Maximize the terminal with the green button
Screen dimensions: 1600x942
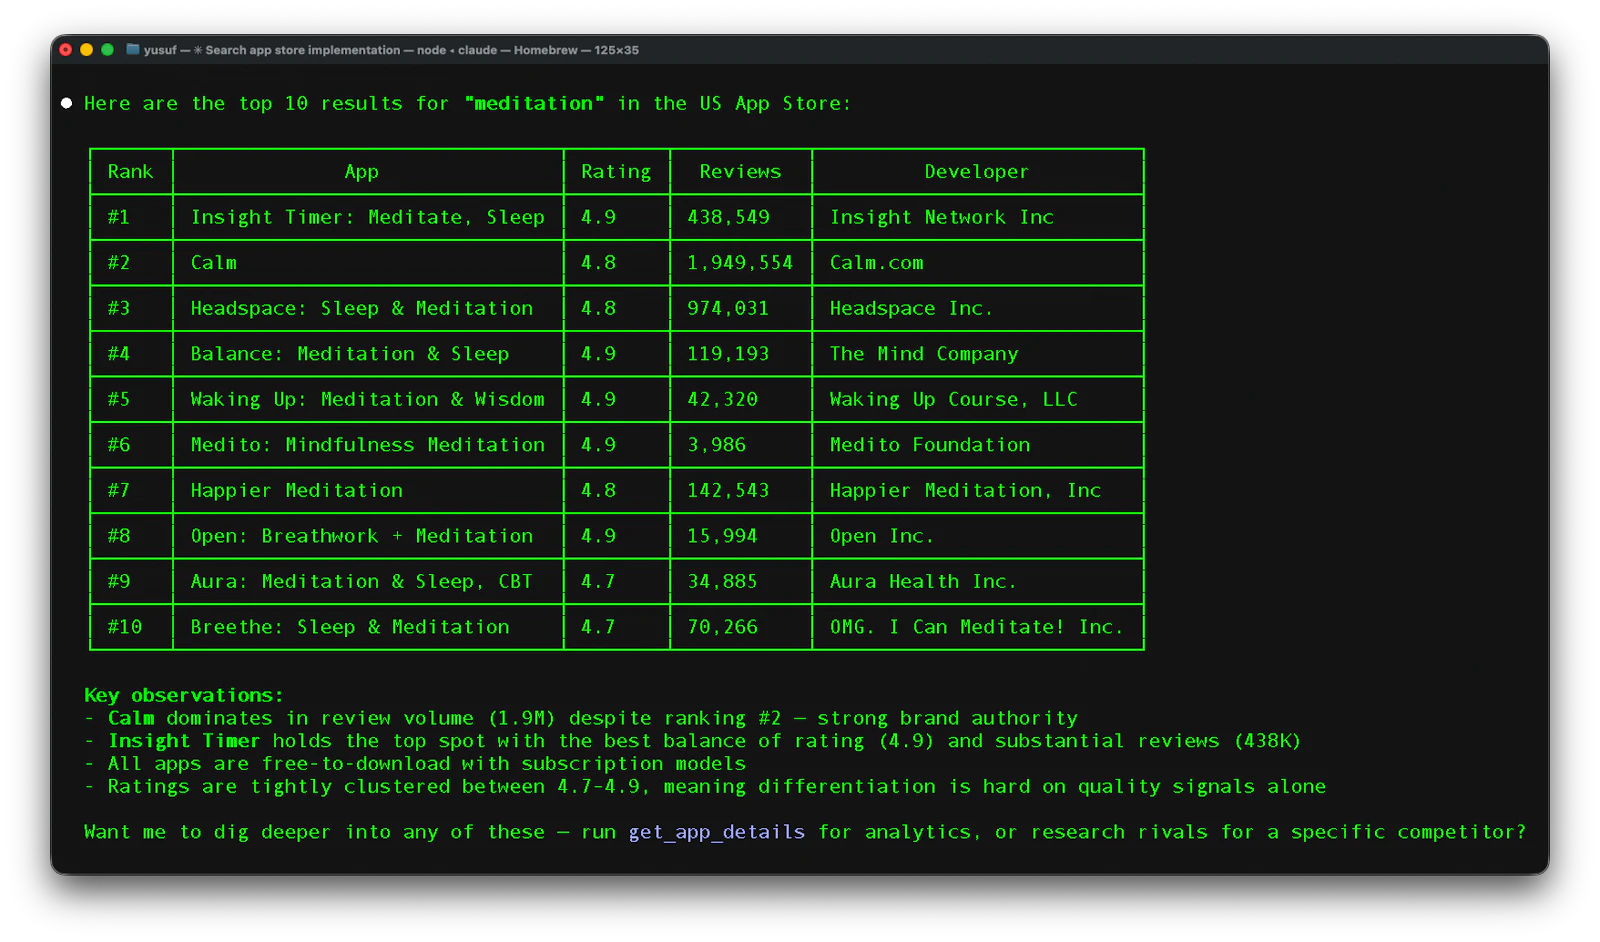107,49
